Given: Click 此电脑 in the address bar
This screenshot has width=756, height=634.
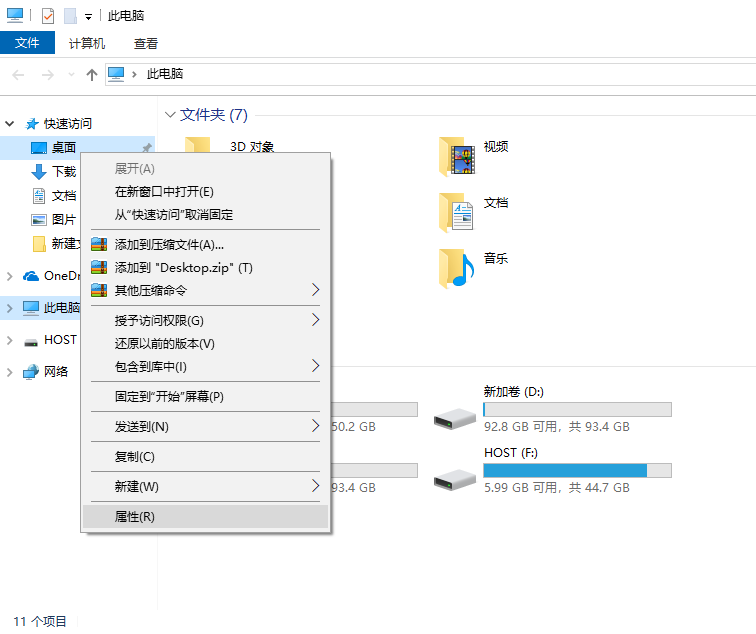Looking at the screenshot, I should click(x=165, y=74).
